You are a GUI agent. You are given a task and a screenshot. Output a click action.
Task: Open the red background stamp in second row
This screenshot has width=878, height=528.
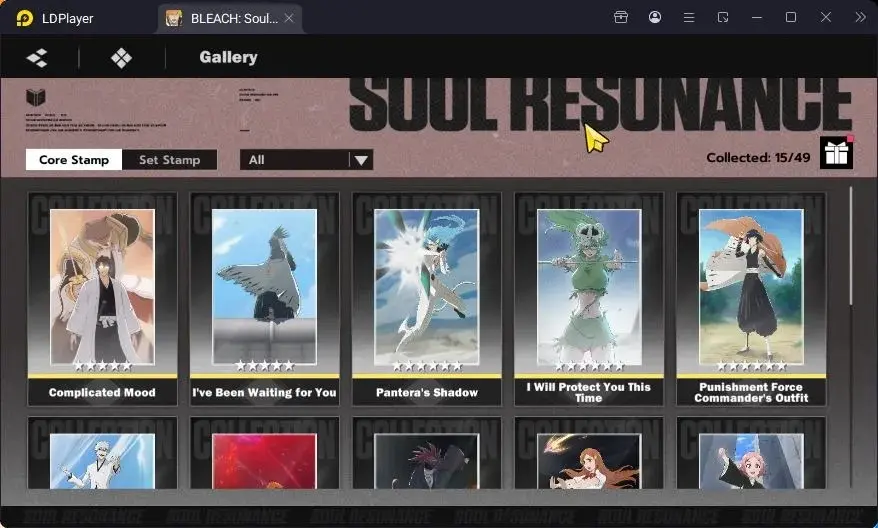pos(264,452)
